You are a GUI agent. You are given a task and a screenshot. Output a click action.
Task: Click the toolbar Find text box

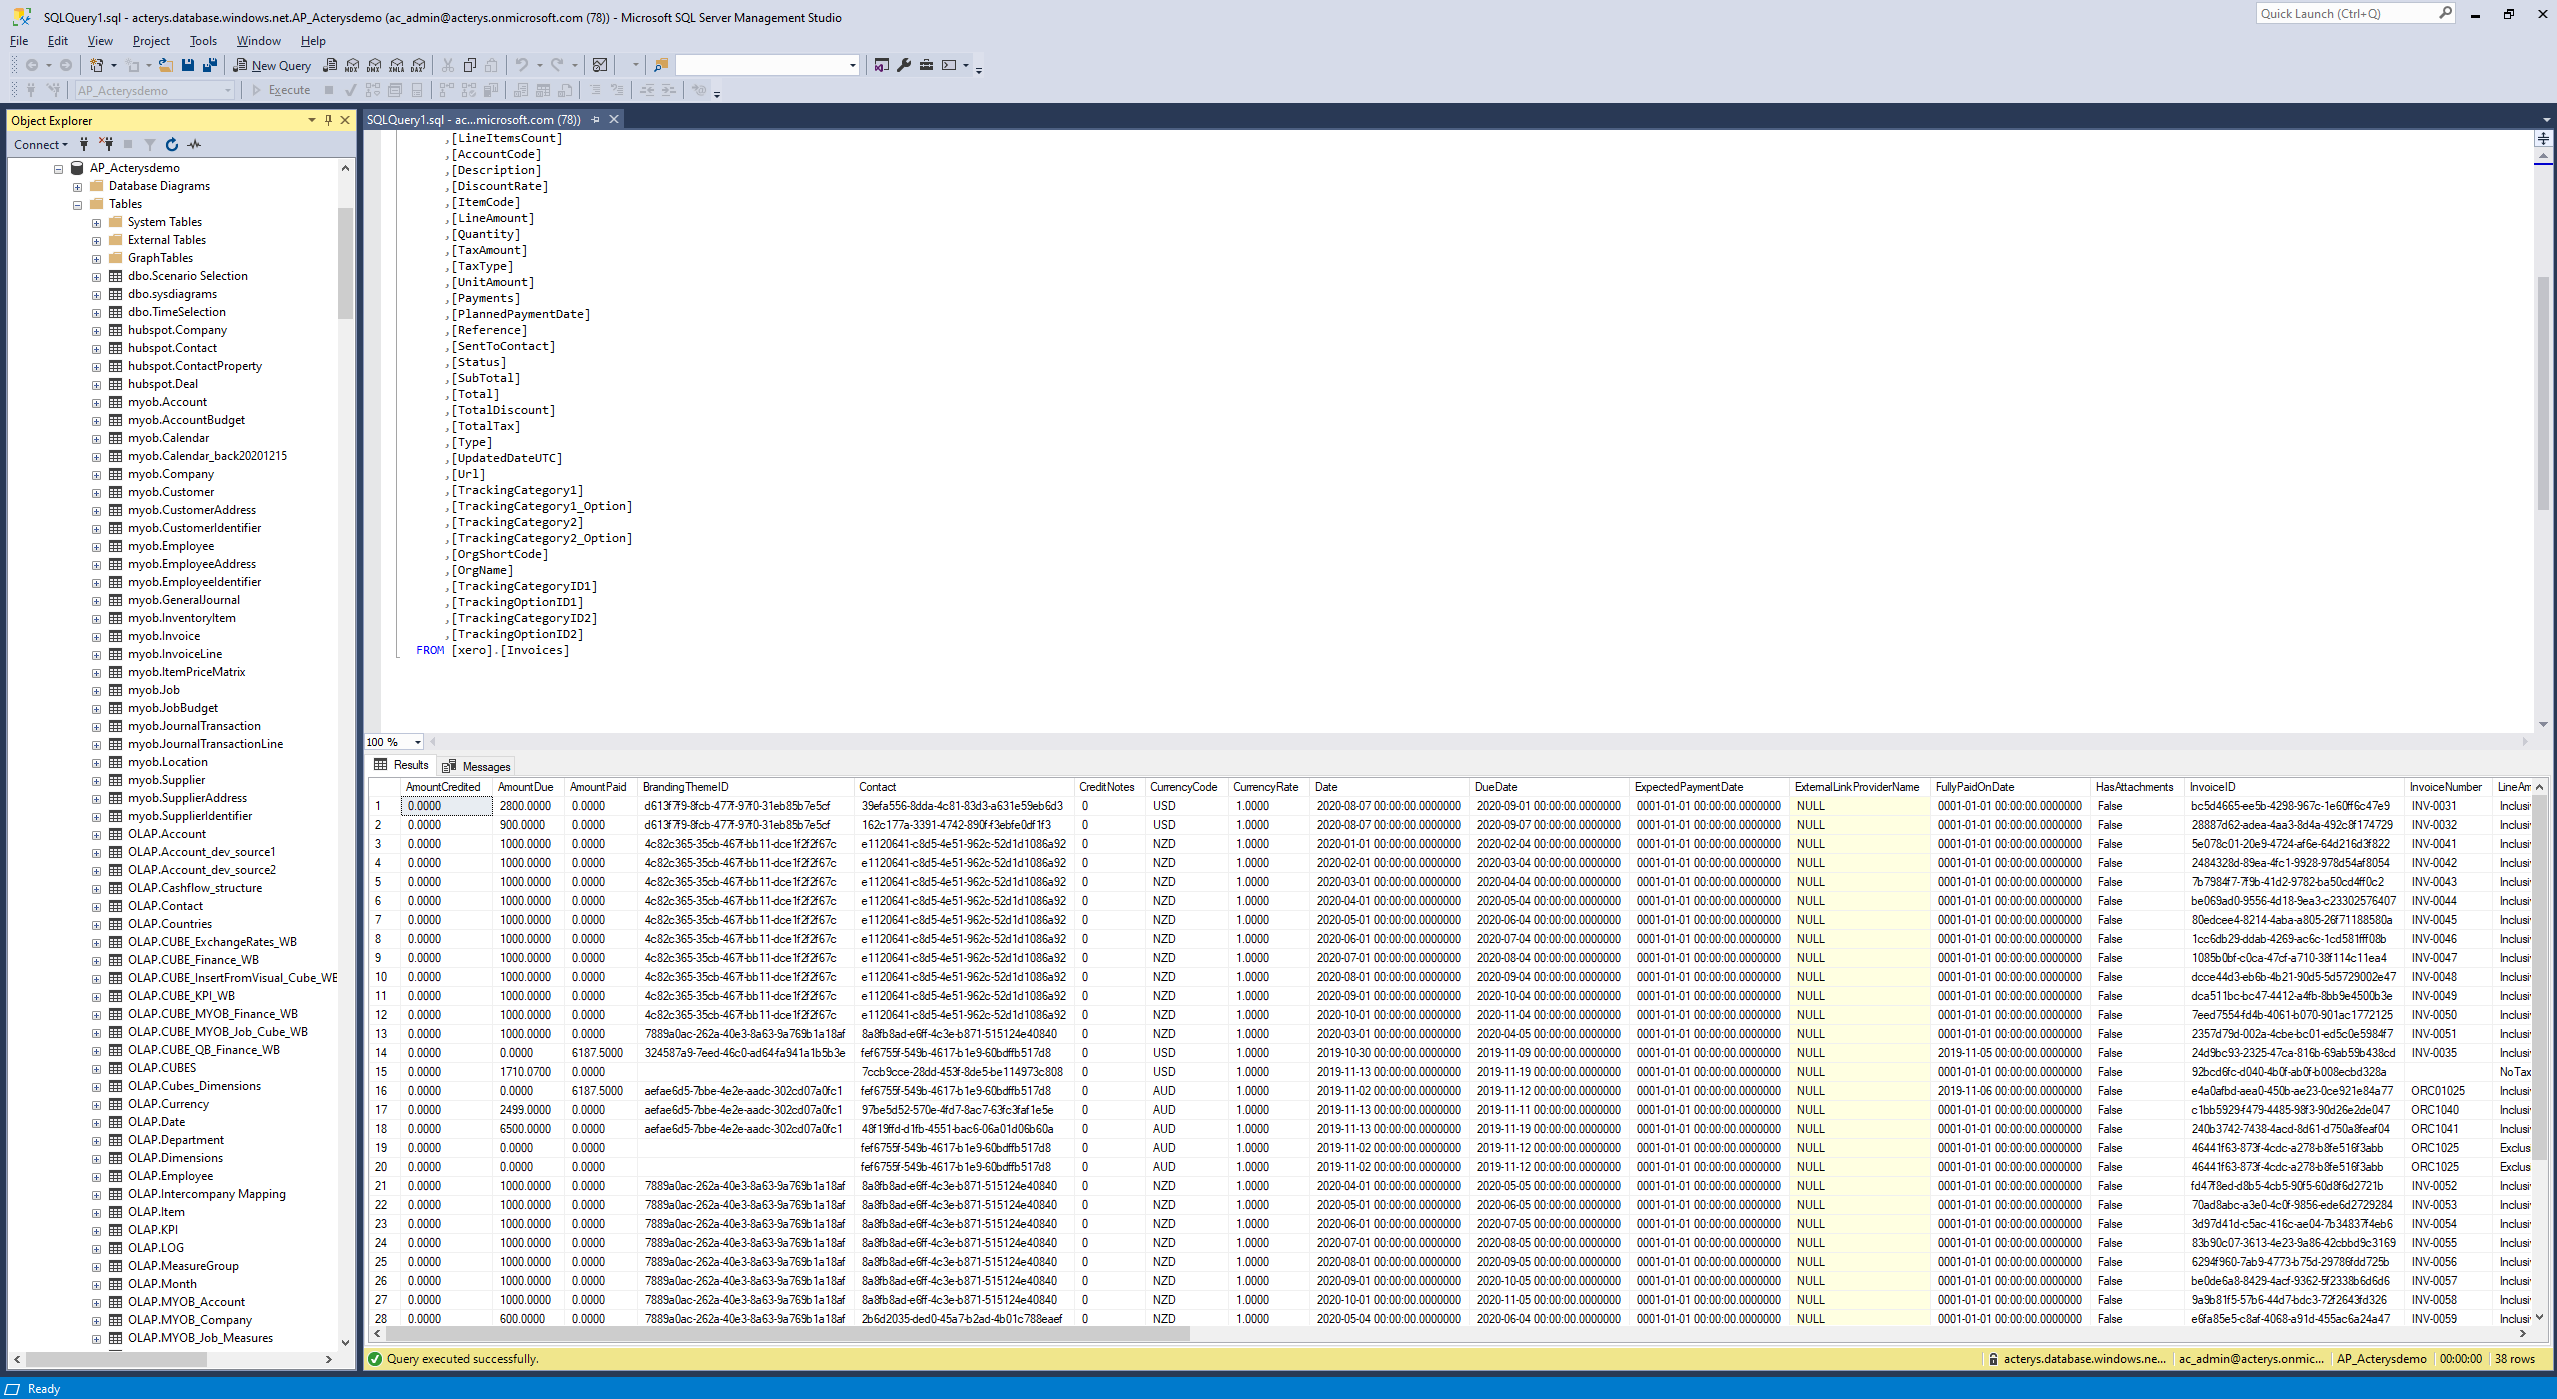(761, 65)
